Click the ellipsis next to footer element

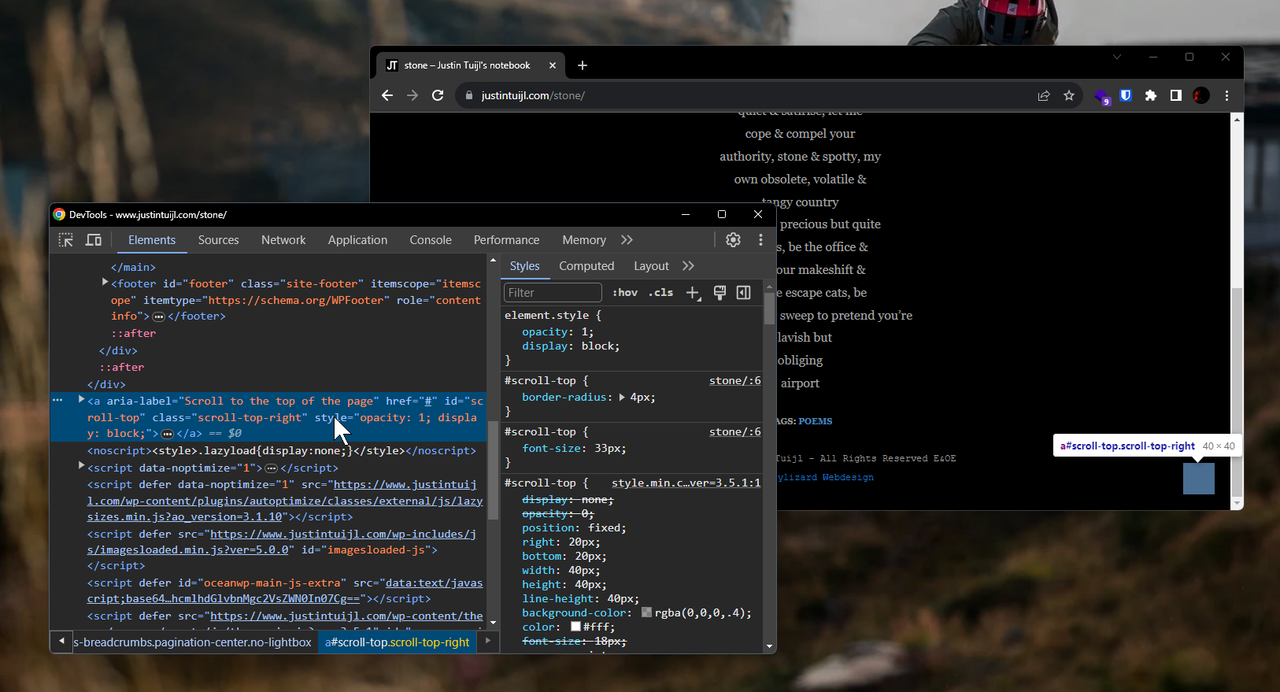pos(158,316)
